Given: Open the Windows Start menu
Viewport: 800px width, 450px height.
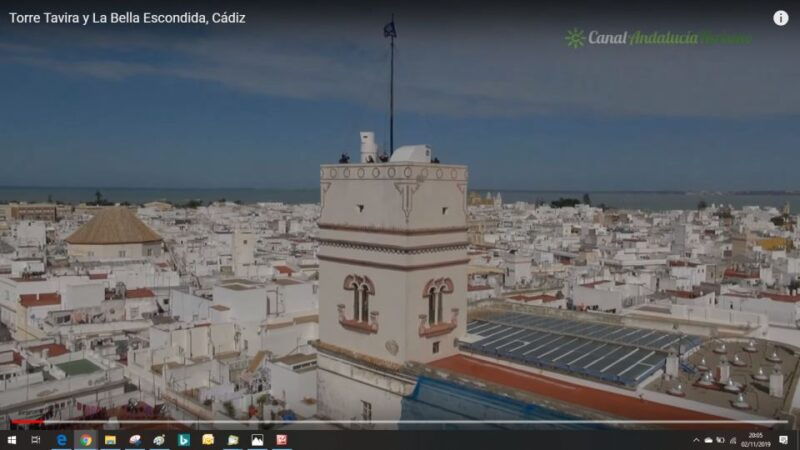Looking at the screenshot, I should click(12, 440).
